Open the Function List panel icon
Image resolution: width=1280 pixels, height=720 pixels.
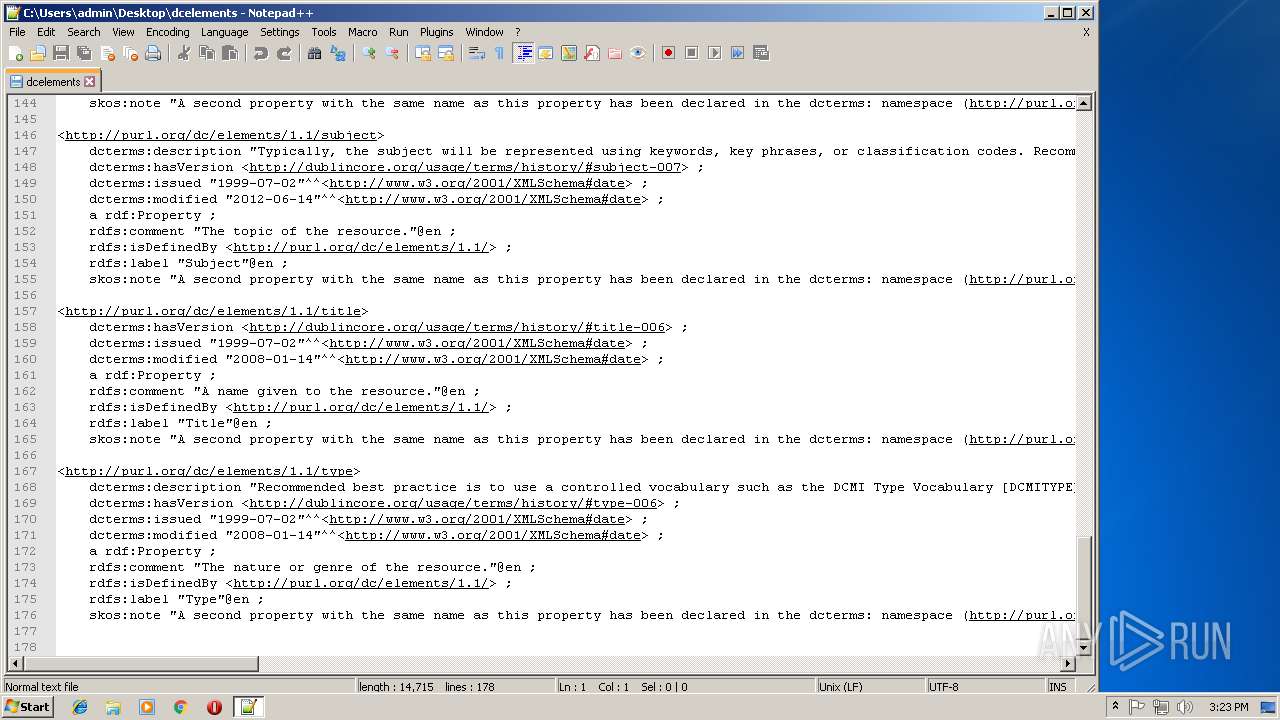pos(592,53)
